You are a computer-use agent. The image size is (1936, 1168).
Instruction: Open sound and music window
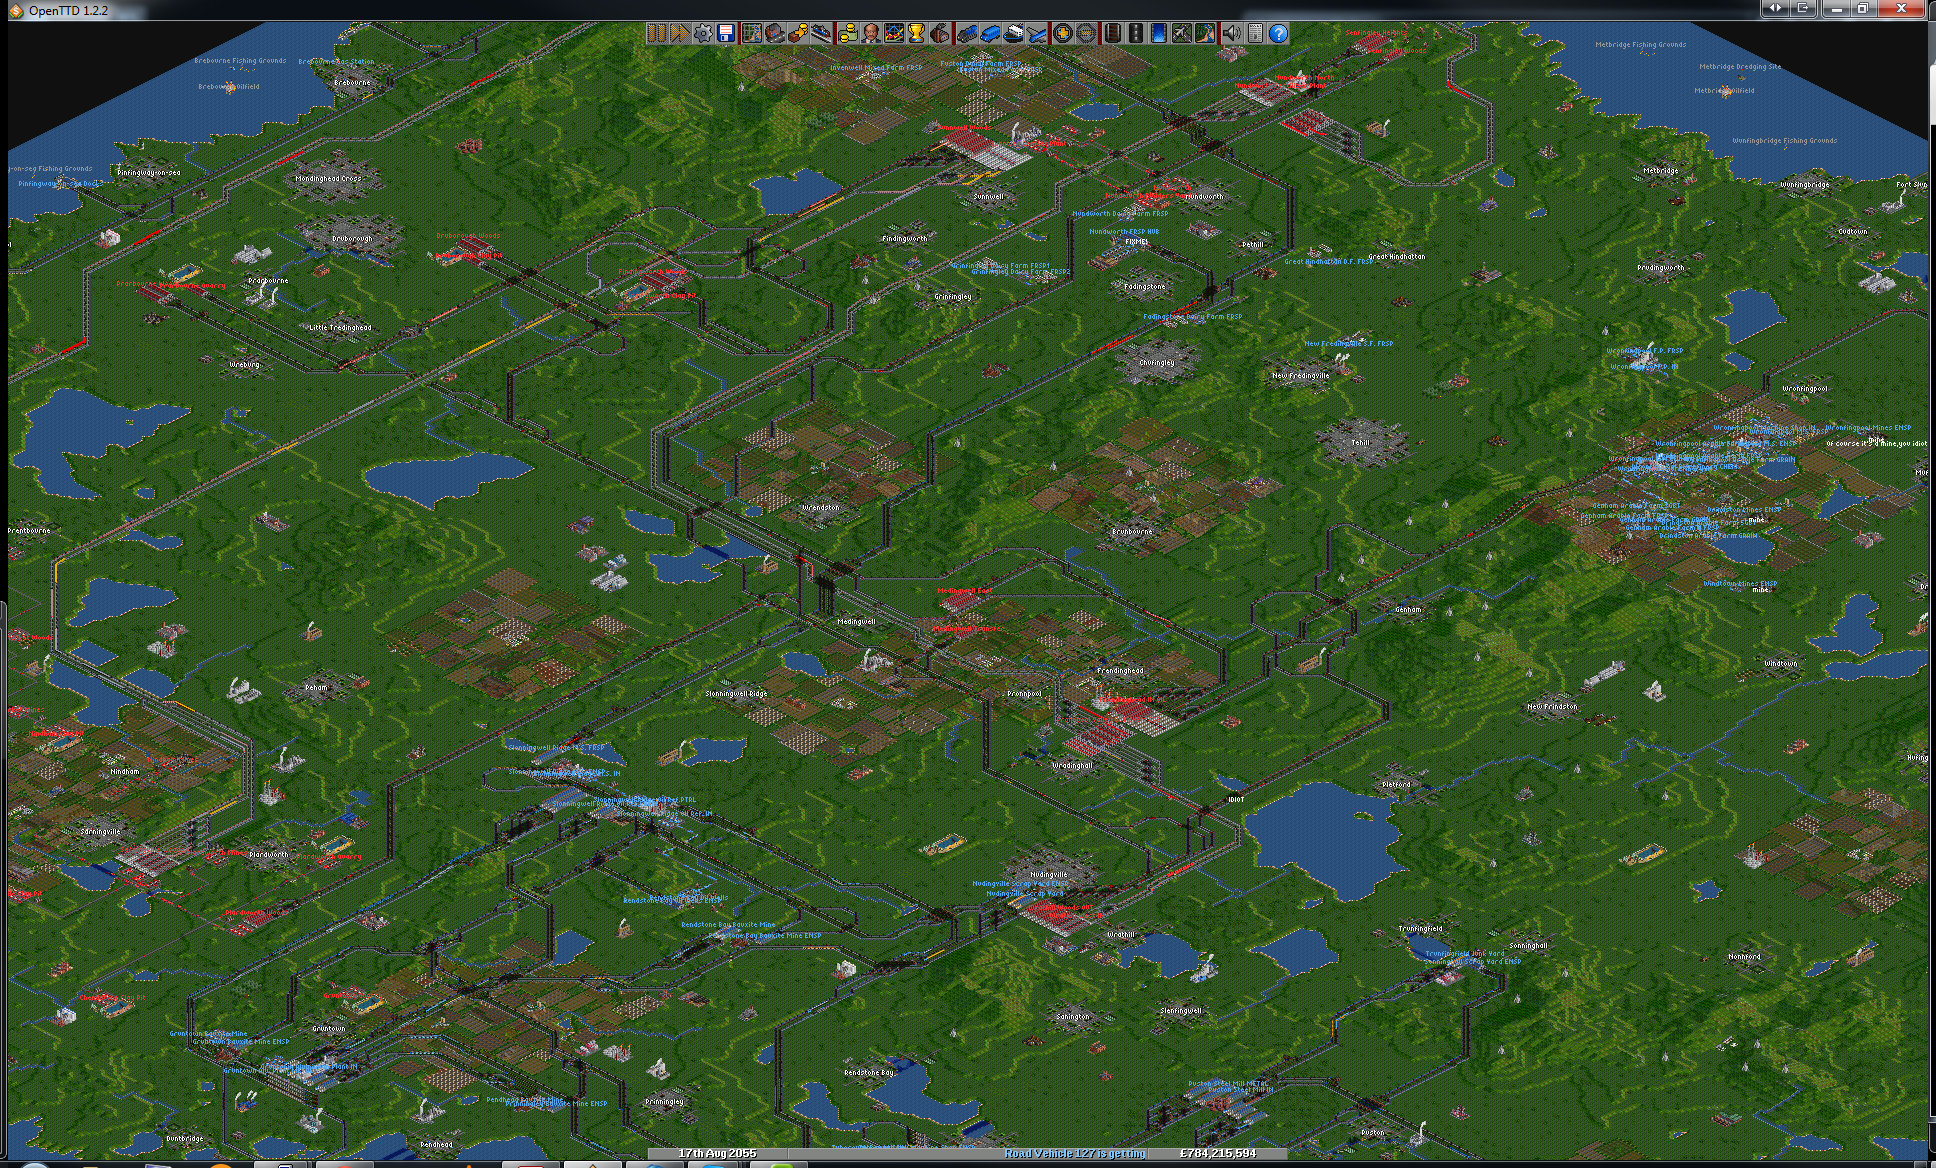coord(1231,33)
